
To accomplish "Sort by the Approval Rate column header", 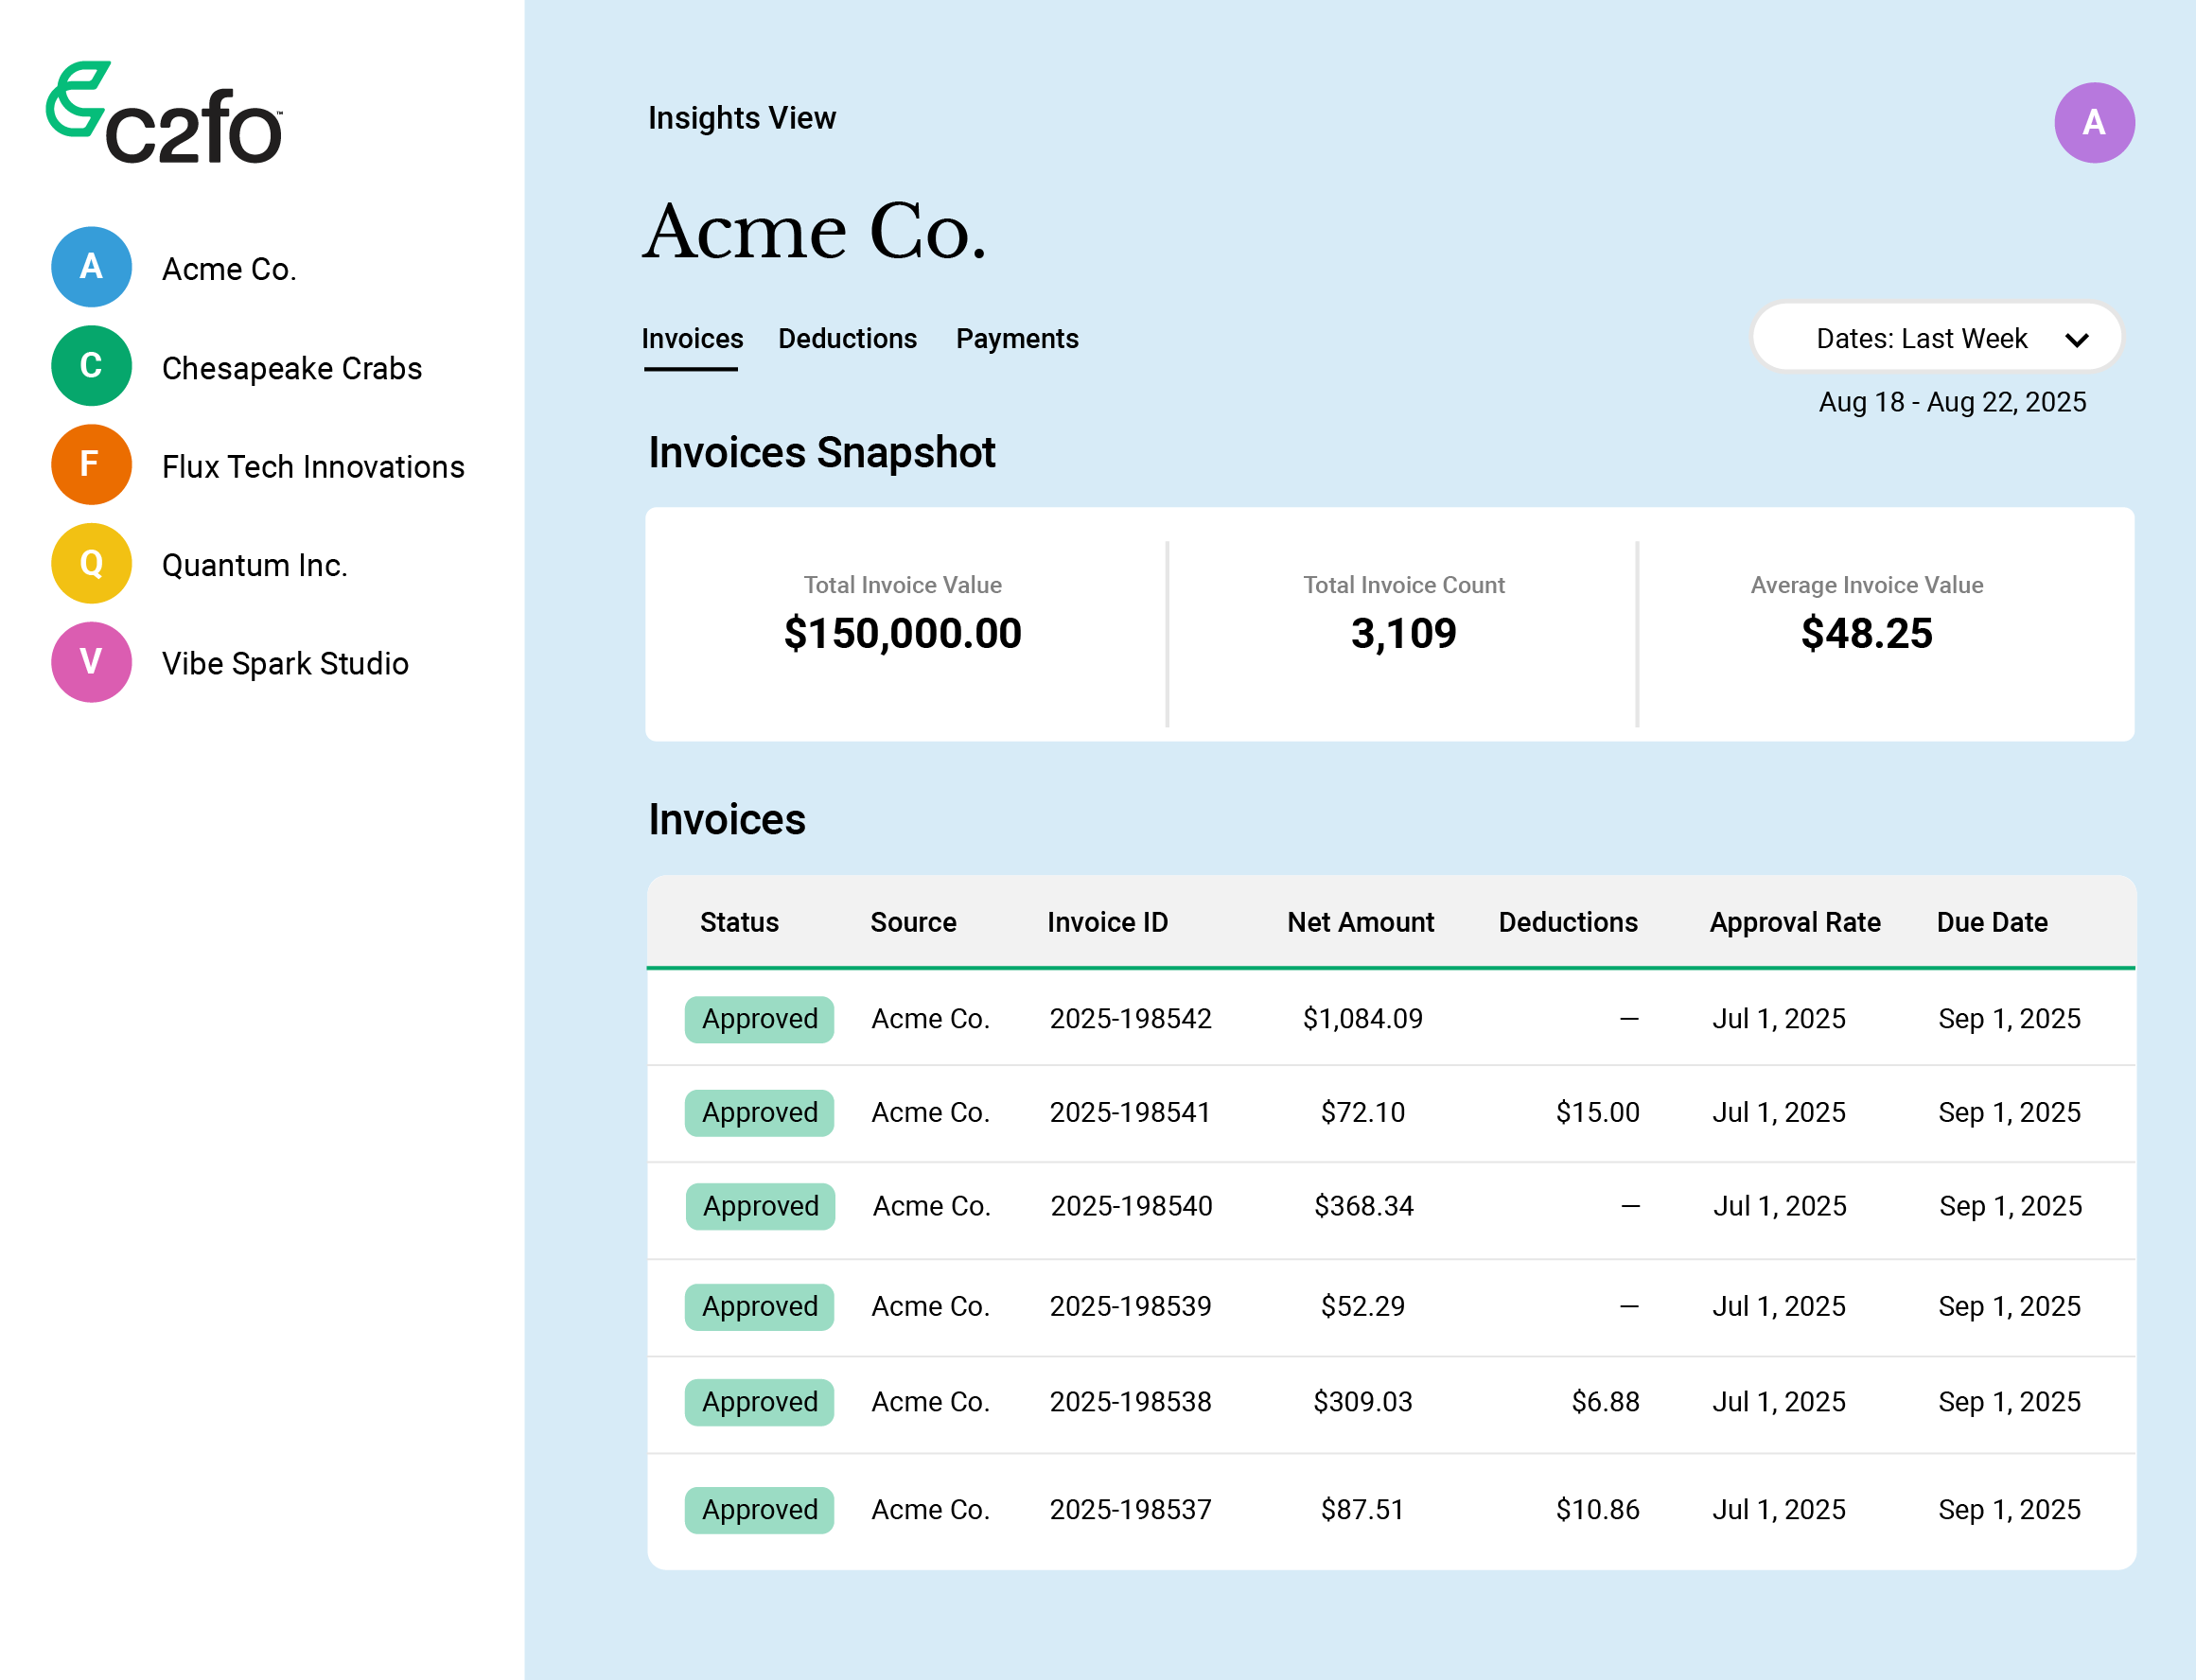I will coord(1794,922).
